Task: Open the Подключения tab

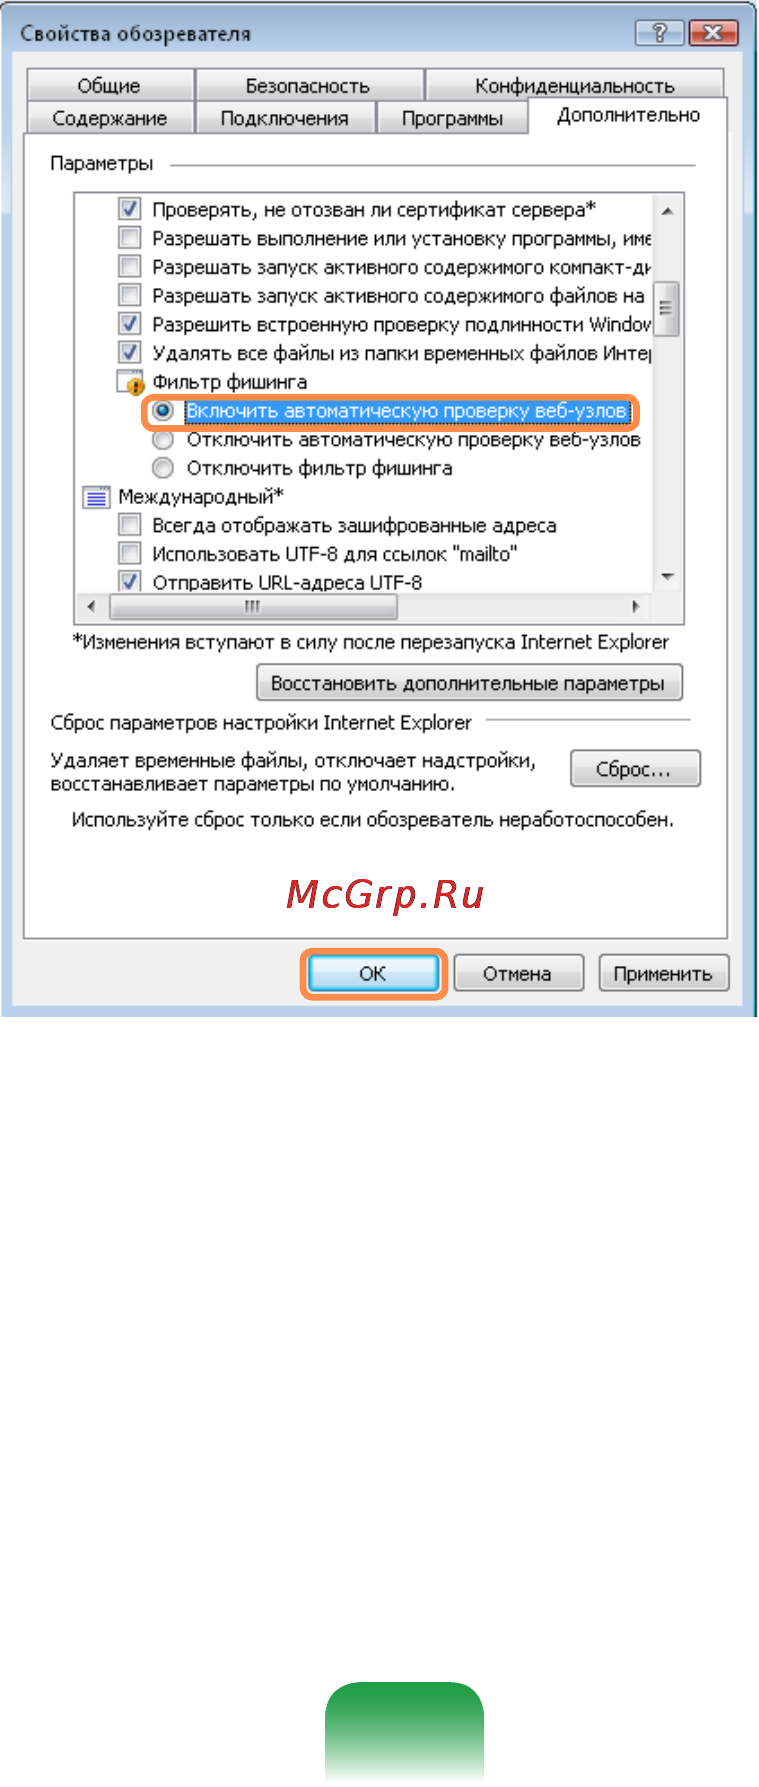Action: 285,118
